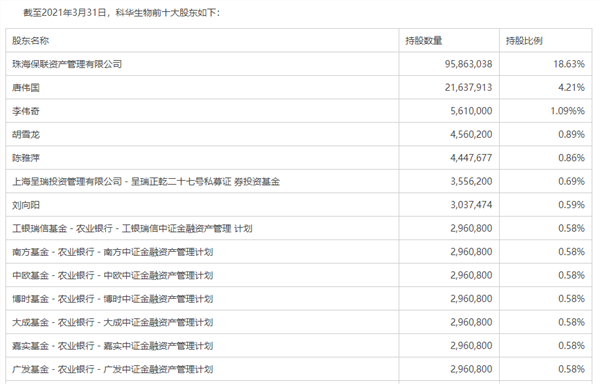This screenshot has width=600, height=384.
Task: Select the 唐伟国 shareholder name
Action: [26, 88]
